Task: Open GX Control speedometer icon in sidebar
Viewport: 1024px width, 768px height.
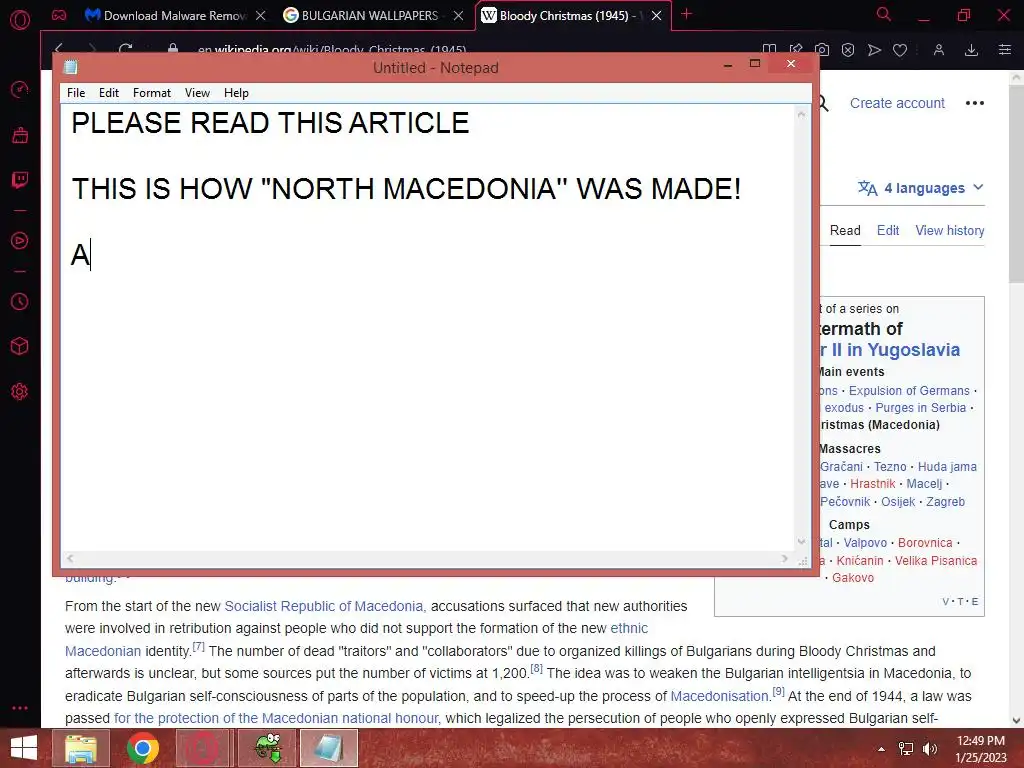Action: (x=20, y=89)
